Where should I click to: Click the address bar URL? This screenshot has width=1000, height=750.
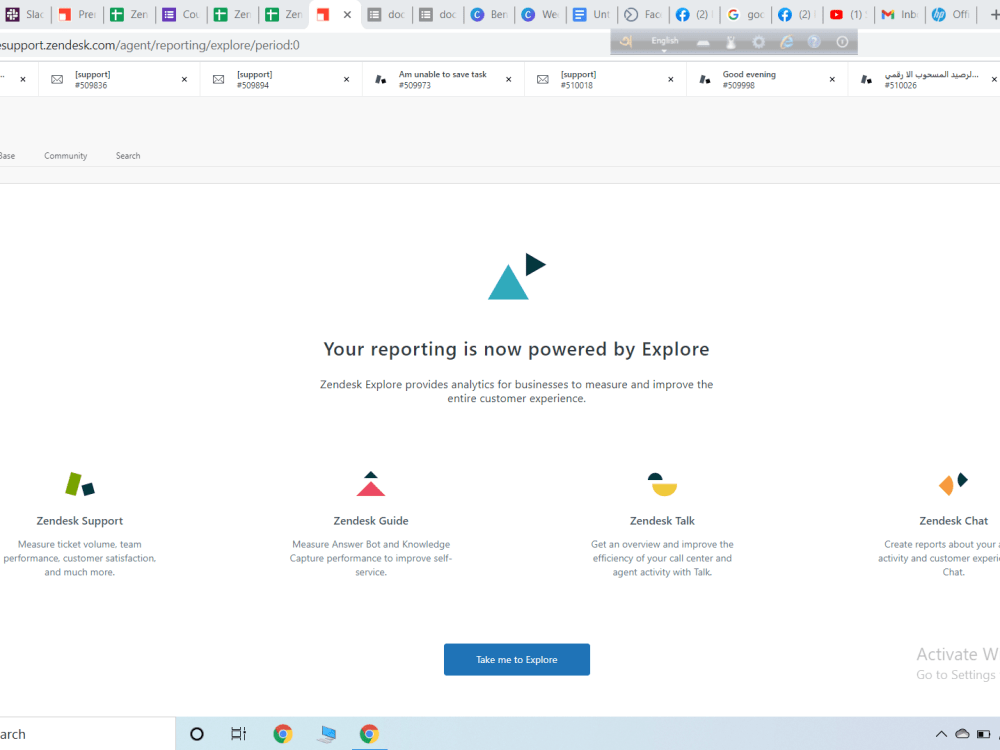click(x=151, y=45)
